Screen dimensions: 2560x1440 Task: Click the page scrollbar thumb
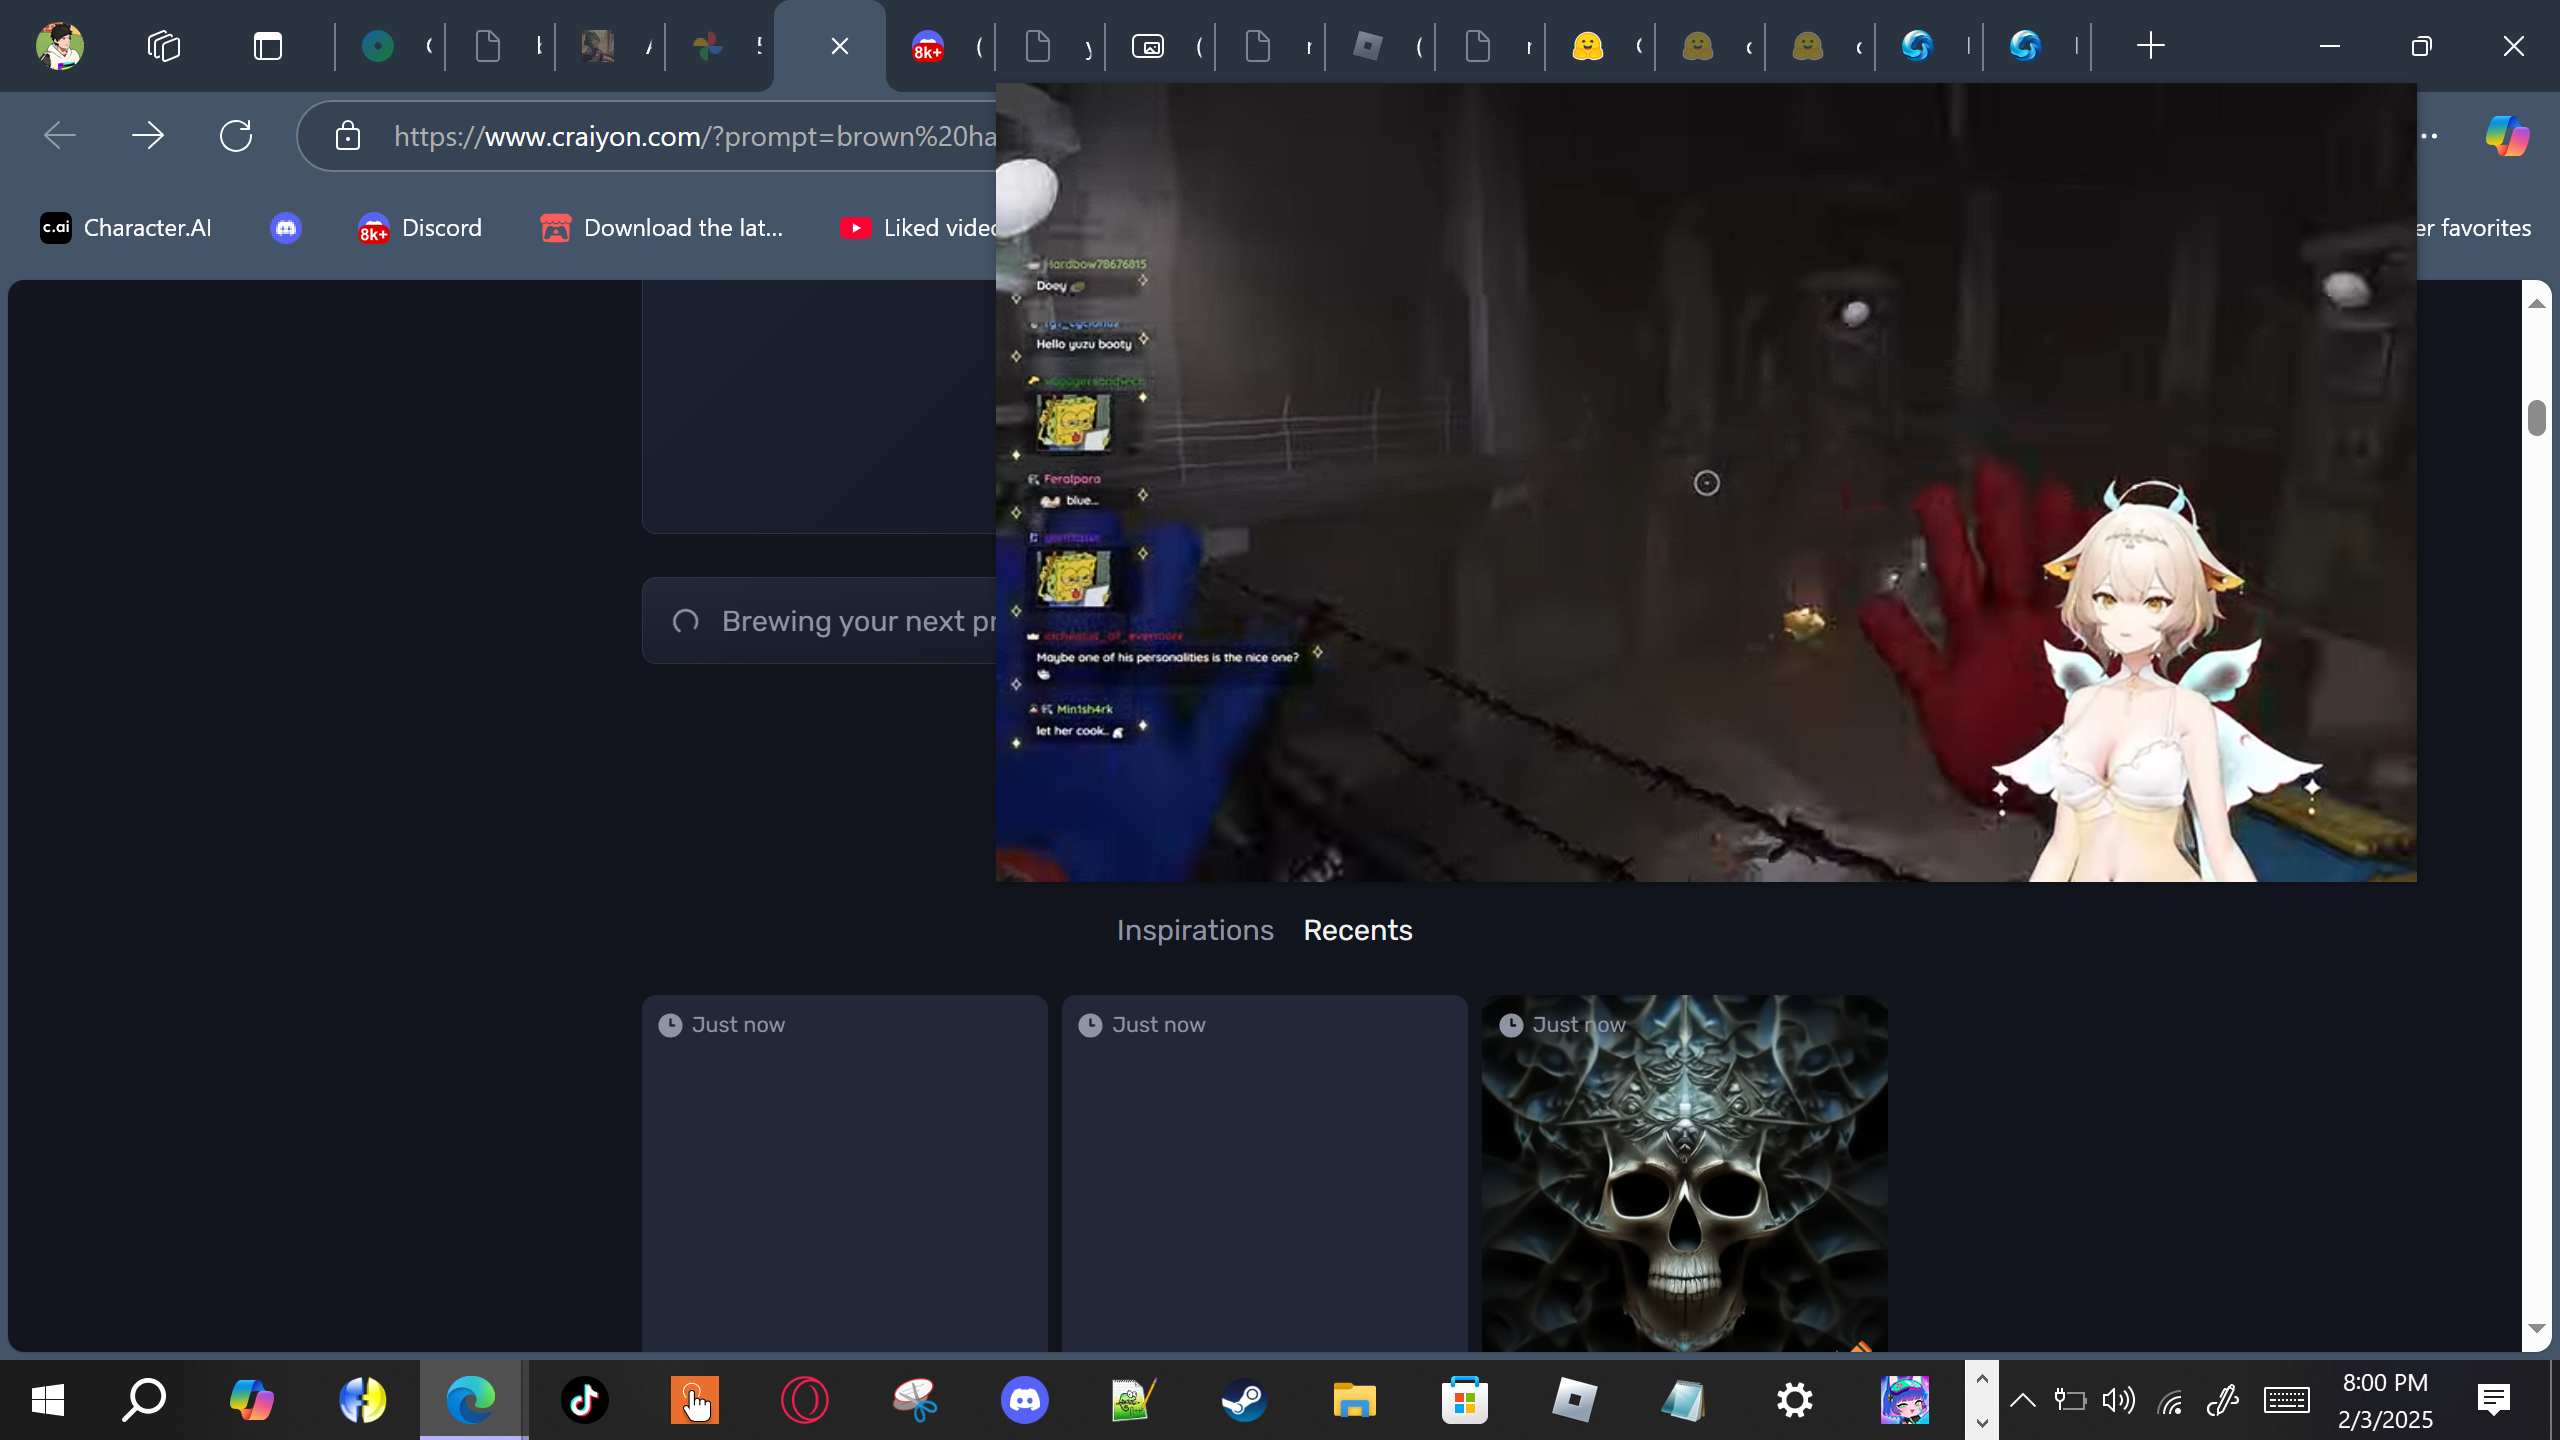[2537, 418]
